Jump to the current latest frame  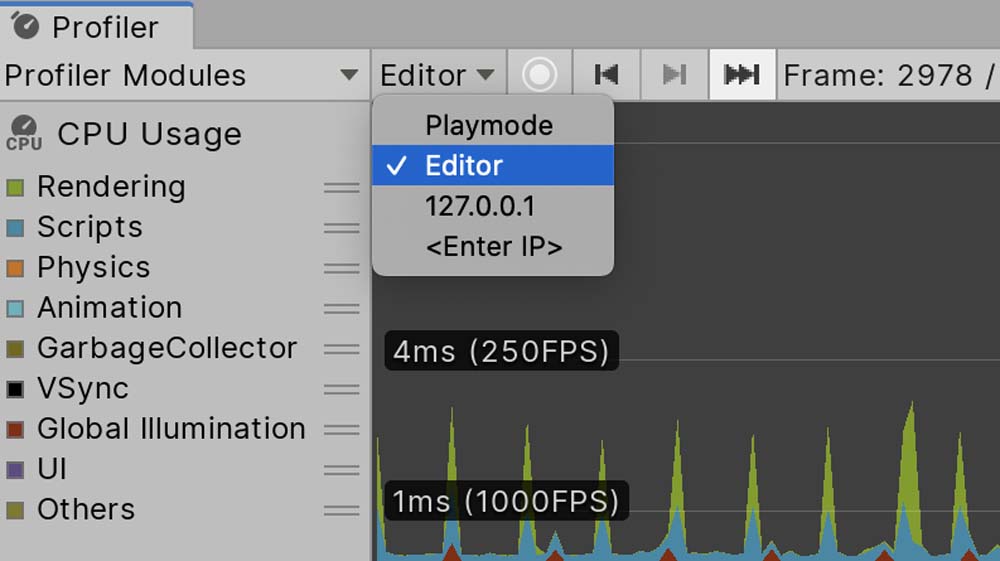click(742, 75)
